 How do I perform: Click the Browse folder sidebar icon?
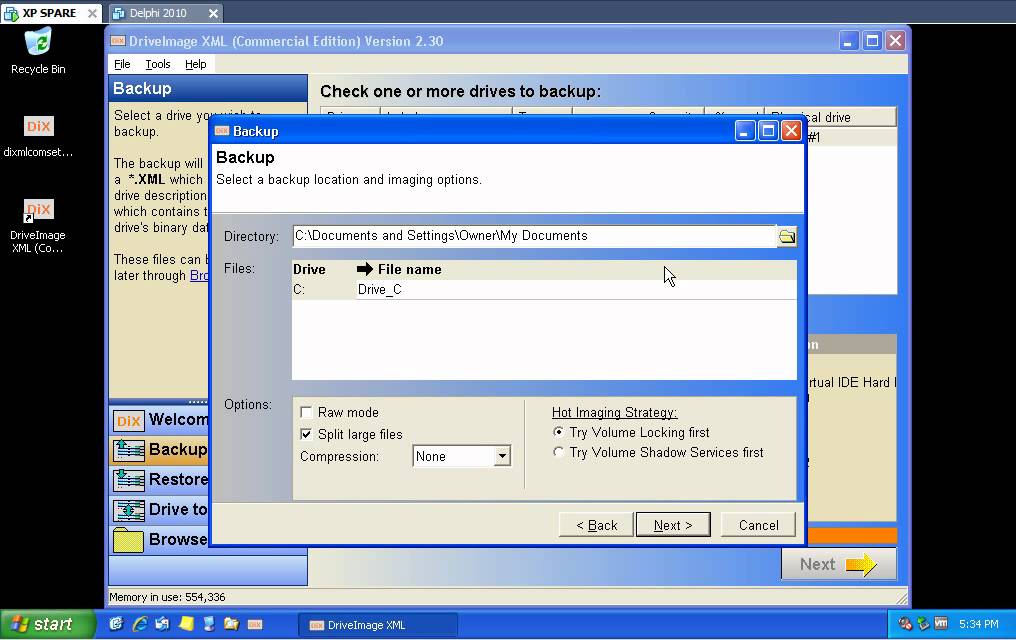pos(128,540)
